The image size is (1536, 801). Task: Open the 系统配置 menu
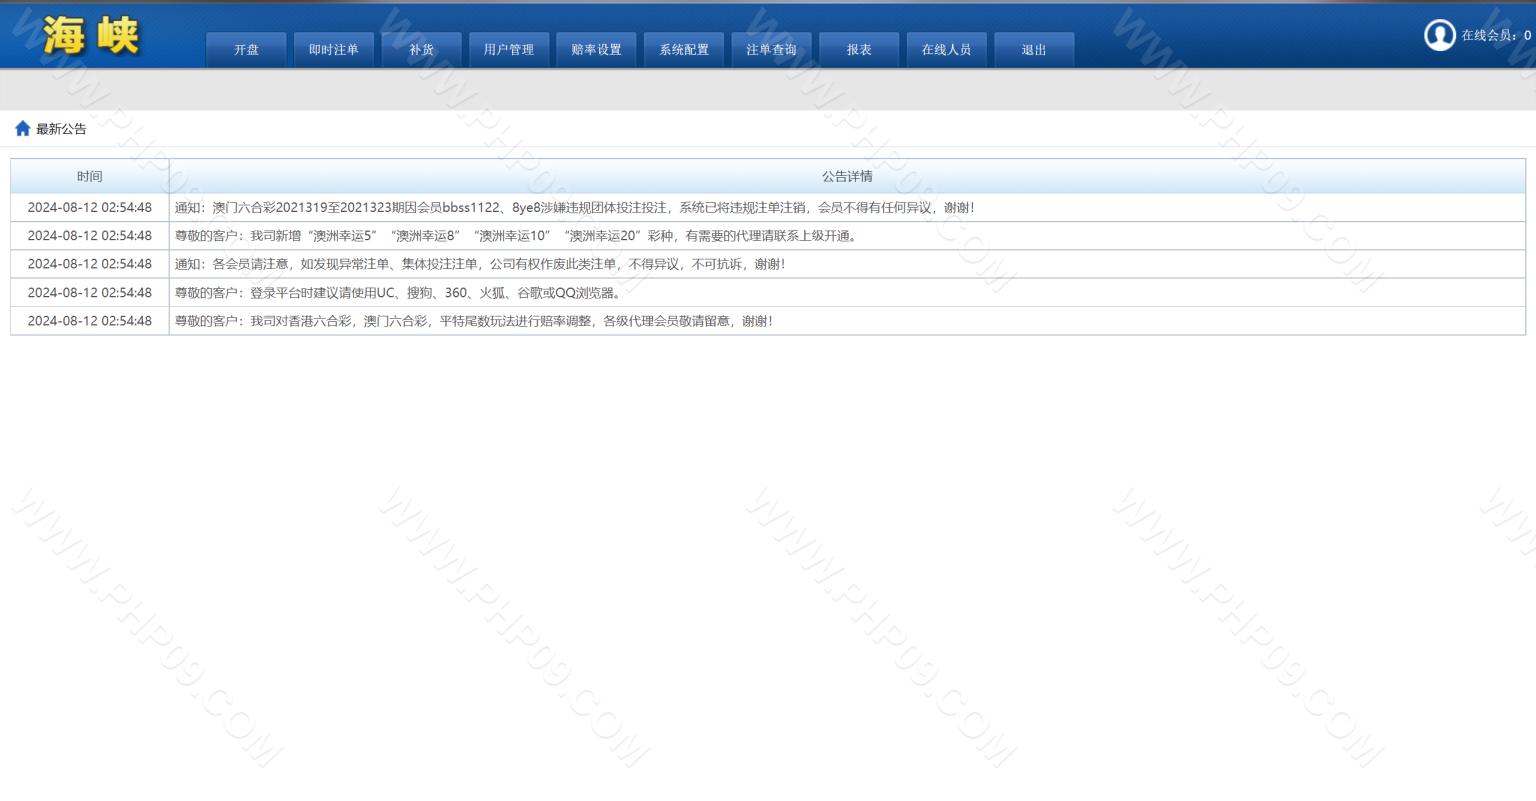tap(684, 50)
